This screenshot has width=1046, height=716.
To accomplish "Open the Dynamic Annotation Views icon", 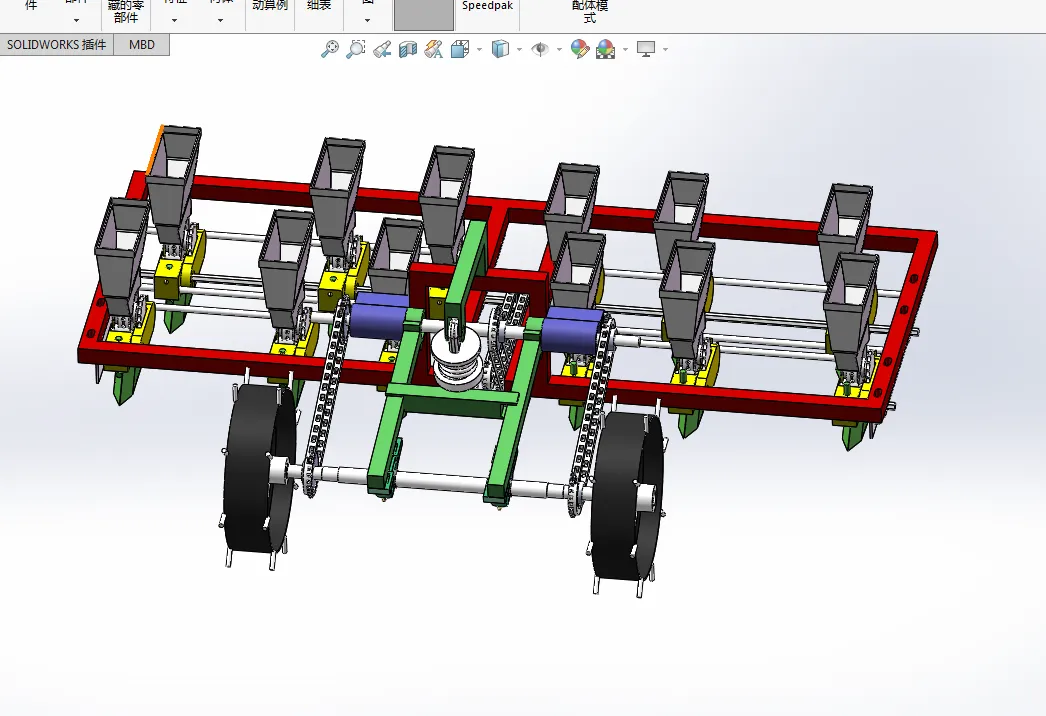I will coord(434,49).
